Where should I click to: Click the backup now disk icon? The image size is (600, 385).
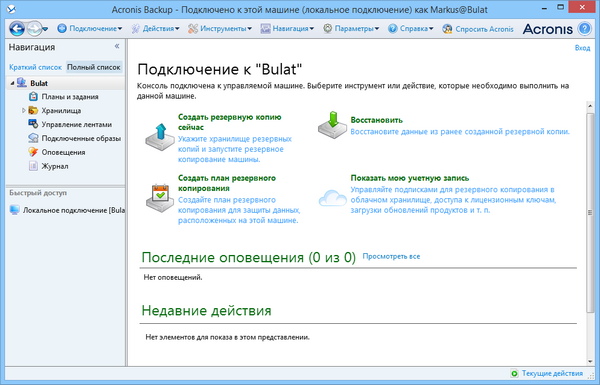[160, 137]
